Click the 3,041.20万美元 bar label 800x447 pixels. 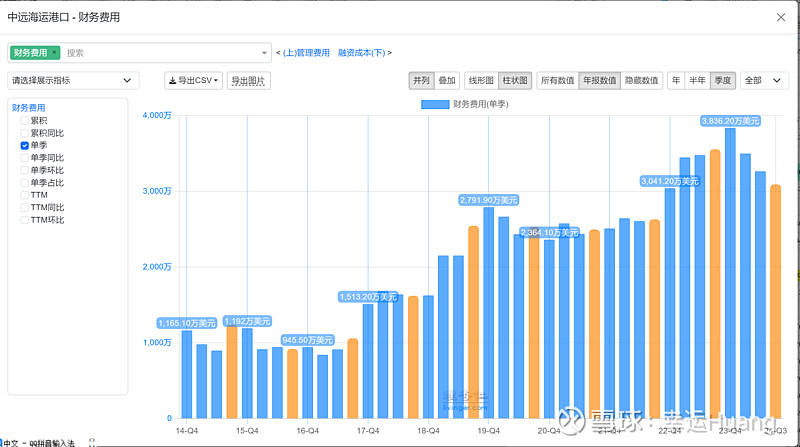pyautogui.click(x=670, y=181)
